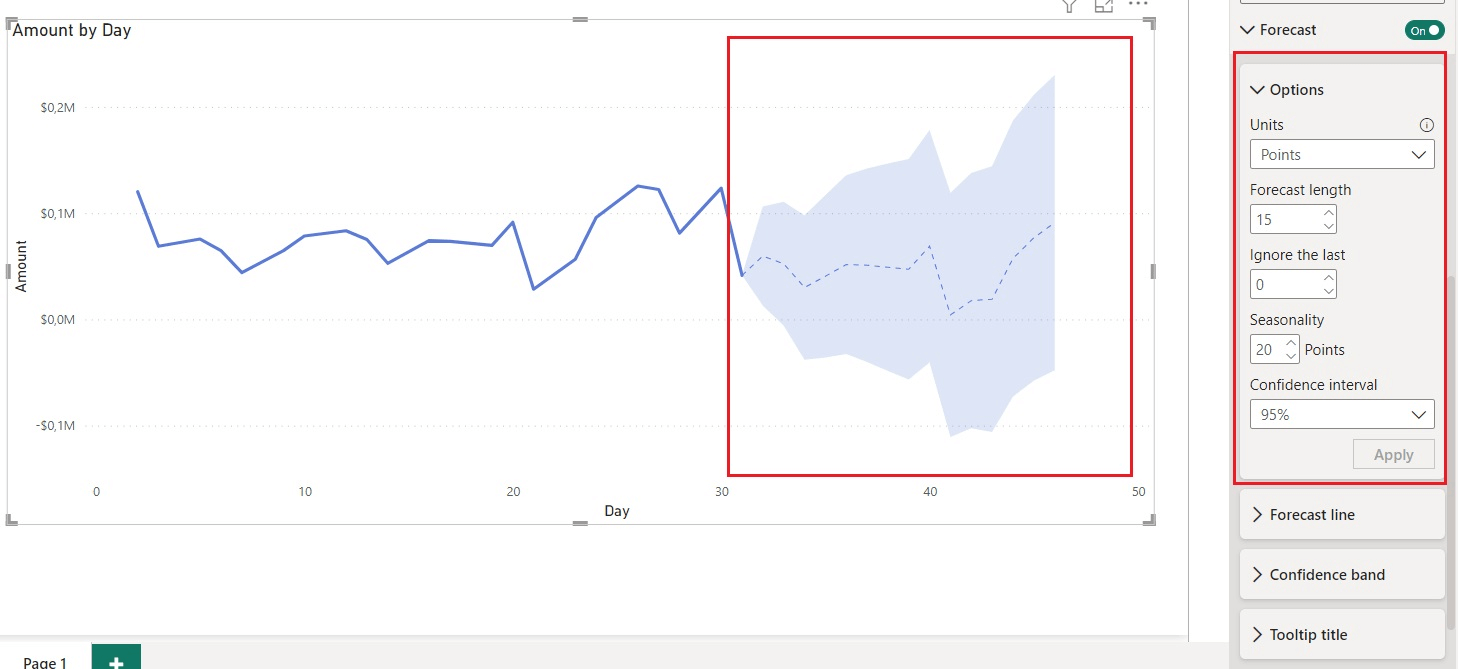Open the chart in focus mode
Screen dimensions: 1458x669
coord(1102,6)
